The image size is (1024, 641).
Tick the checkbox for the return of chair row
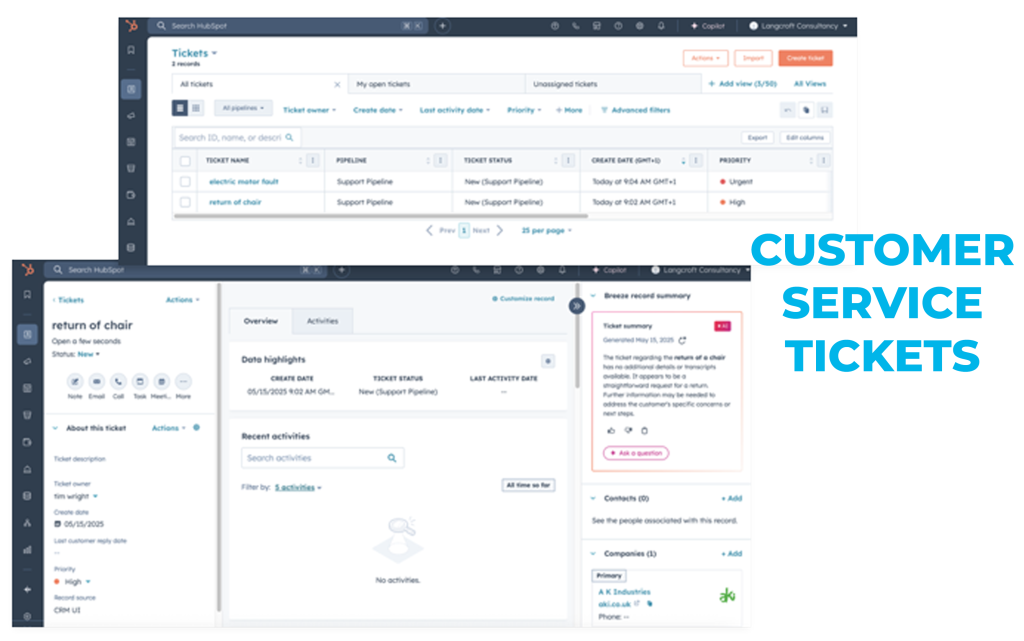pyautogui.click(x=185, y=202)
